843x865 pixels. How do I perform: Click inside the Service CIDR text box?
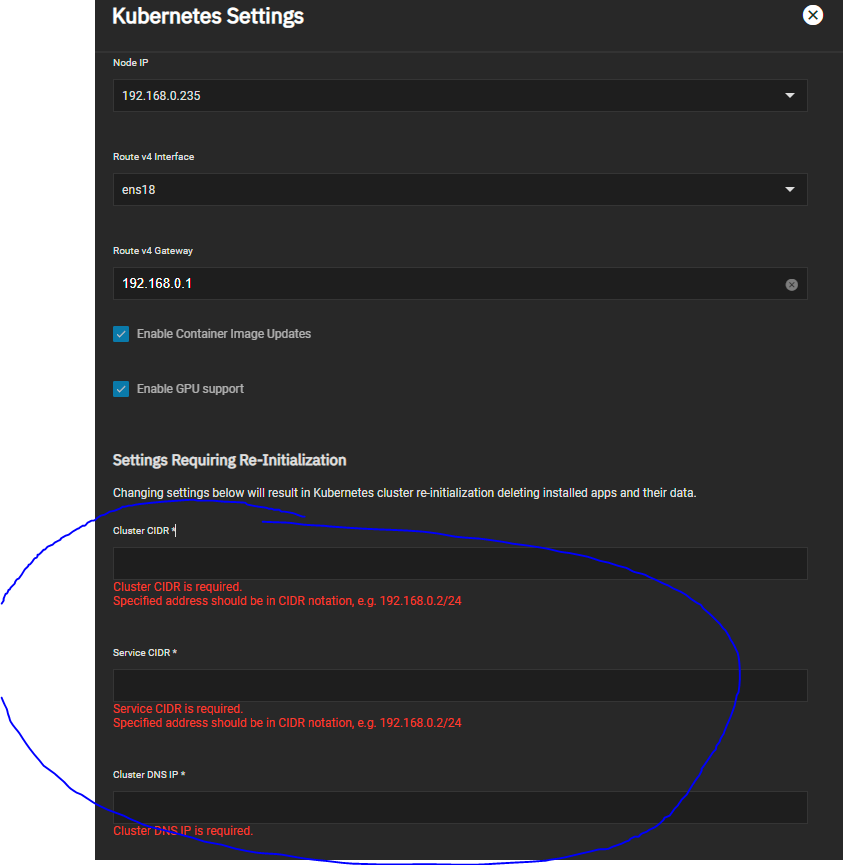pyautogui.click(x=460, y=685)
